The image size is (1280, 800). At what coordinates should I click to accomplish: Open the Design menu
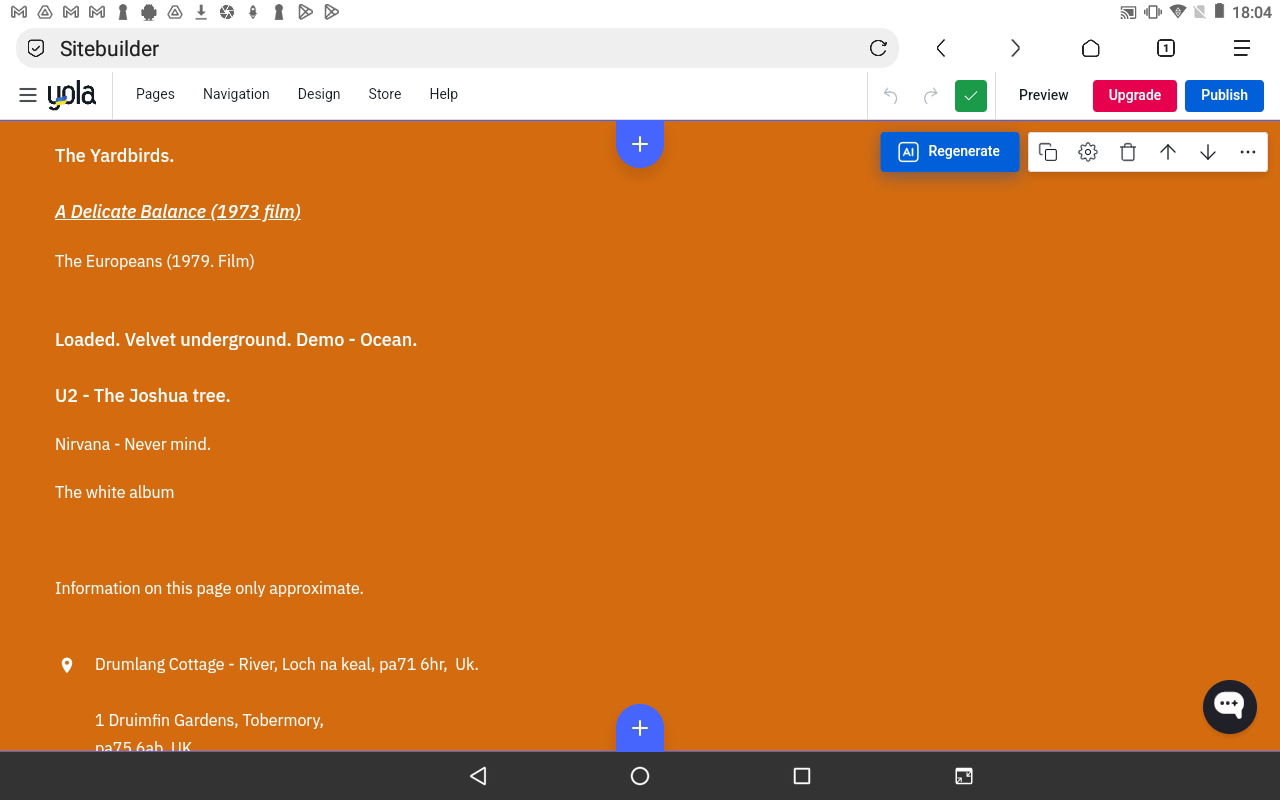319,94
